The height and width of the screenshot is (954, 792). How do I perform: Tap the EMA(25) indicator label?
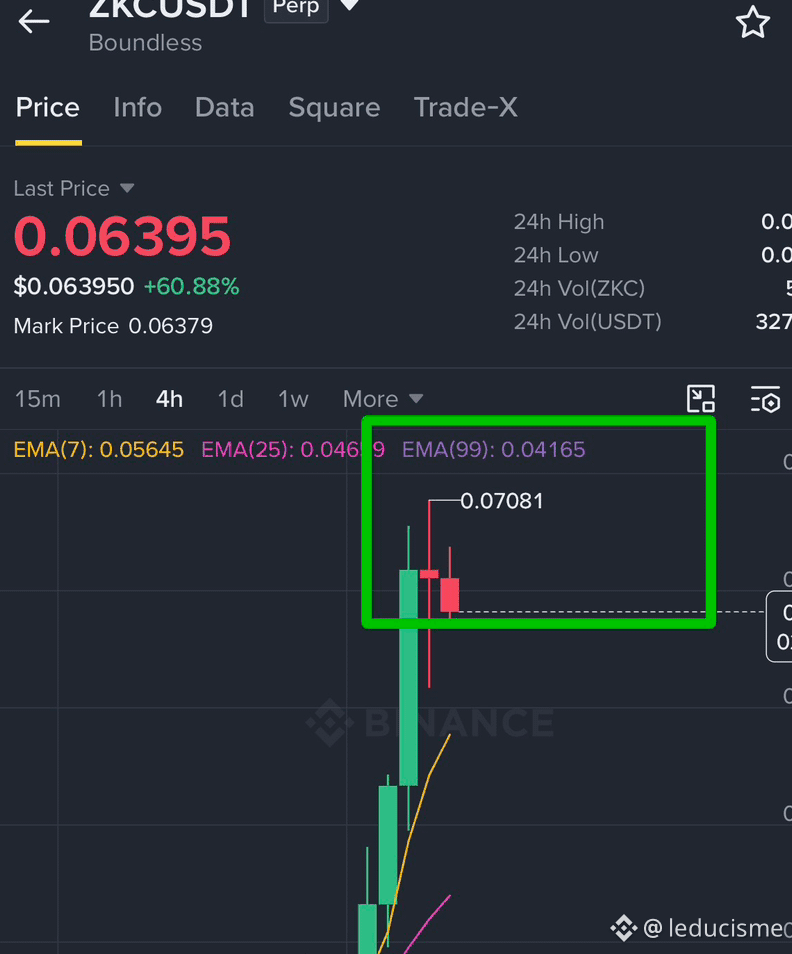click(x=293, y=450)
